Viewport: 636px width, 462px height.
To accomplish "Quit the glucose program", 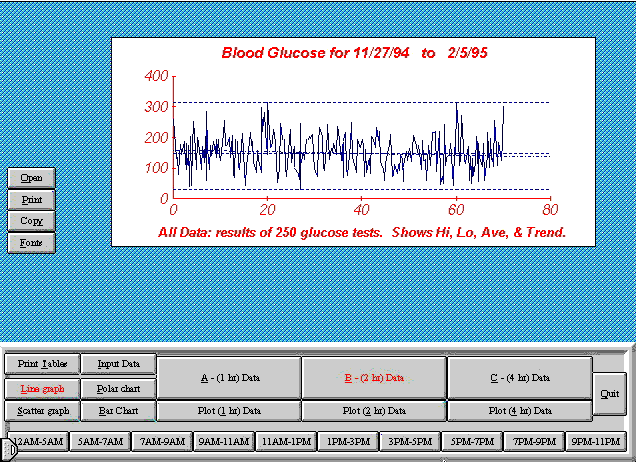I will pyautogui.click(x=609, y=393).
